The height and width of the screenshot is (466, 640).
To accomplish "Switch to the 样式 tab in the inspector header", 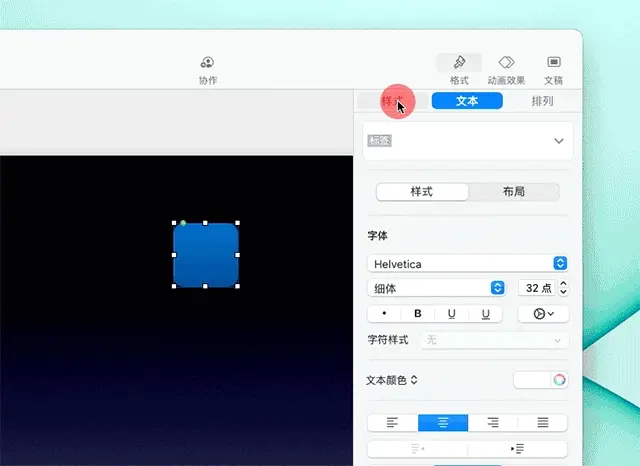I will pos(392,101).
